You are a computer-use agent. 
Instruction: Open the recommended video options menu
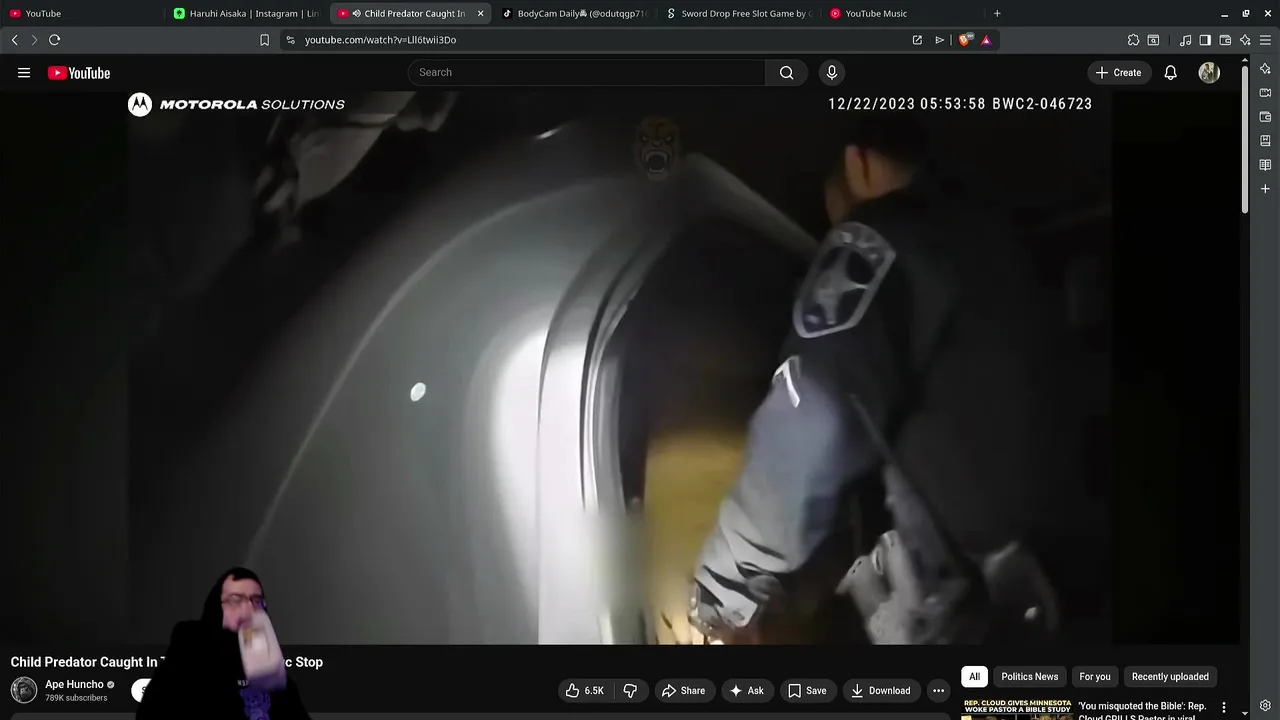click(x=1223, y=708)
